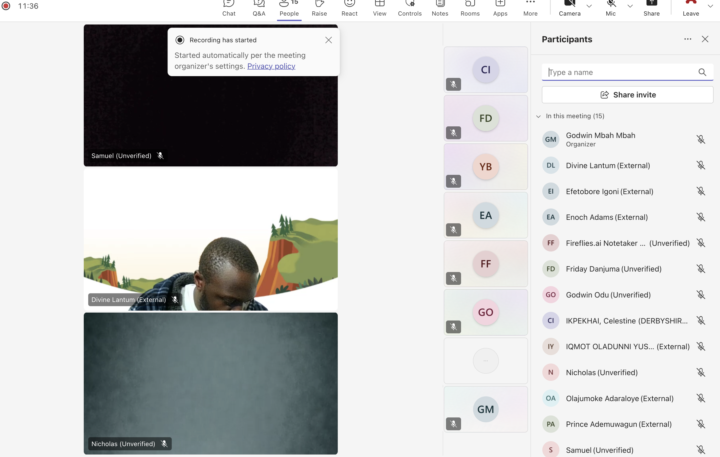The image size is (720, 457).
Task: Expand Camera options dropdown arrow
Action: click(589, 6)
